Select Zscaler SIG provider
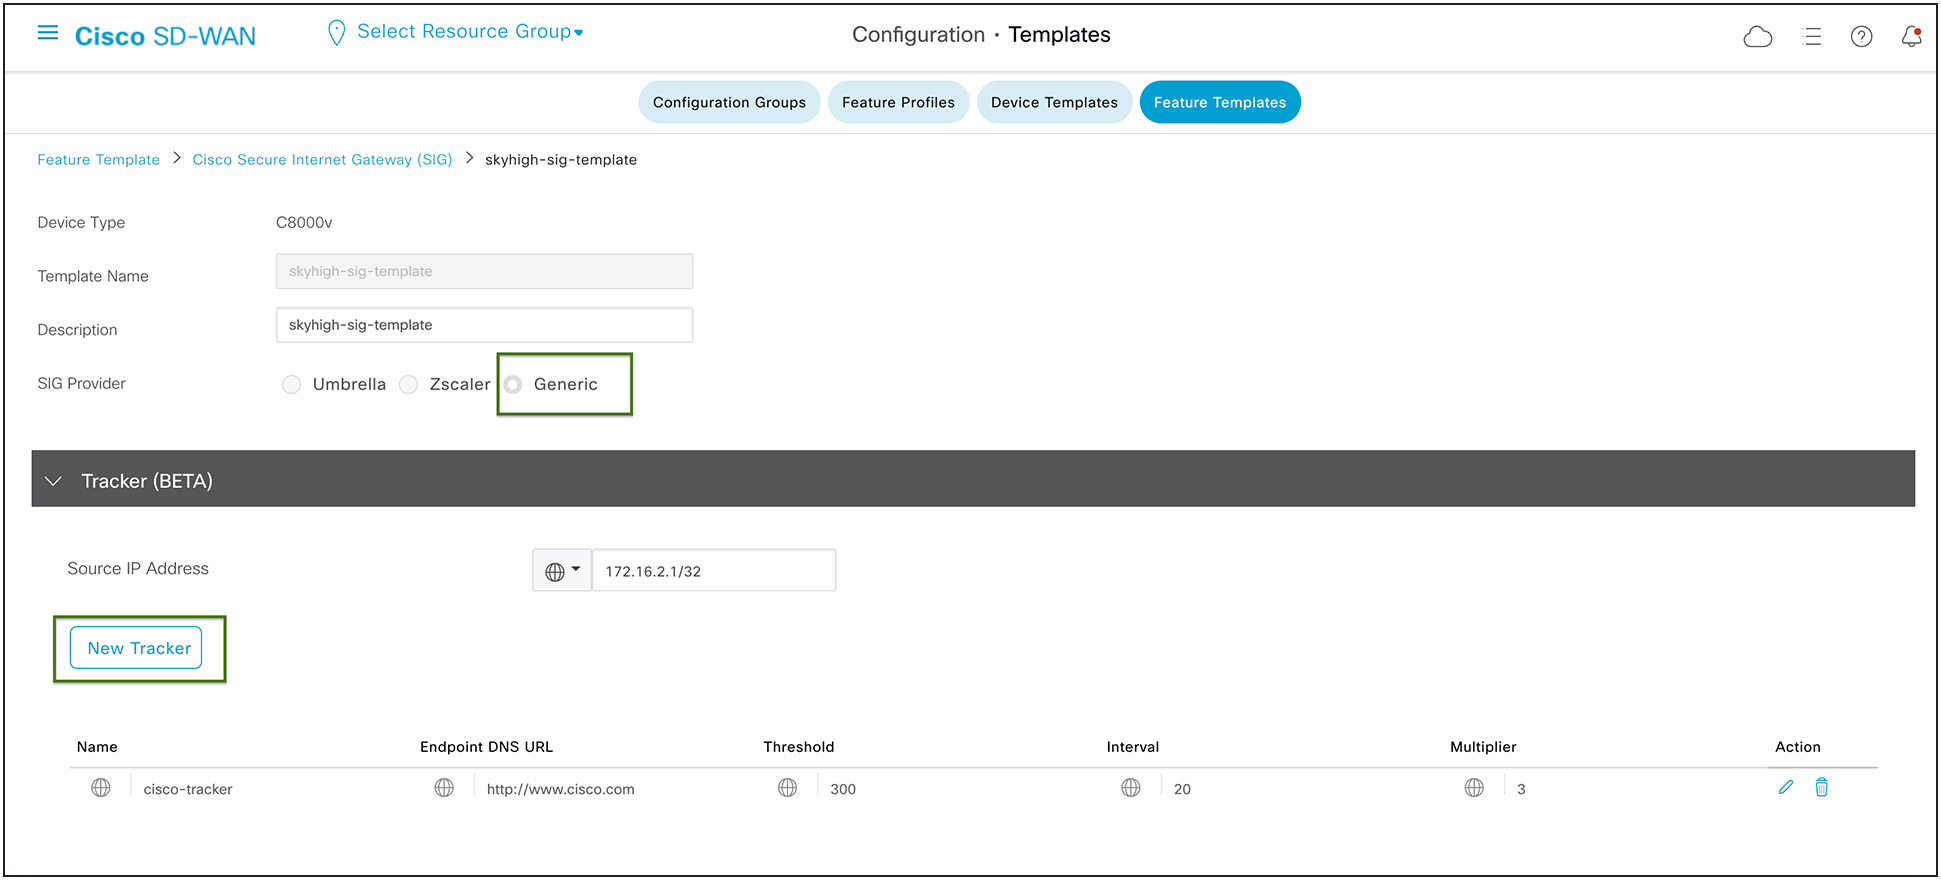This screenshot has width=1941, height=880. (x=408, y=384)
